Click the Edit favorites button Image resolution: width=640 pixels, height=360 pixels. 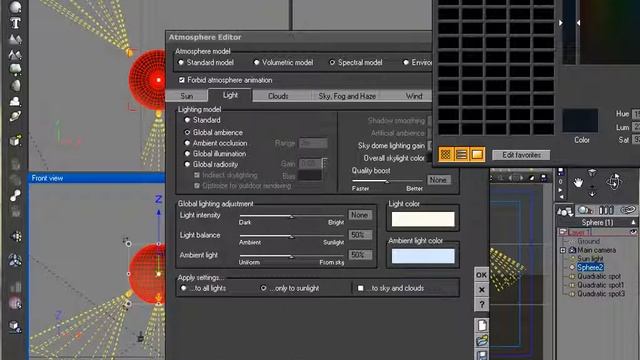(x=521, y=155)
